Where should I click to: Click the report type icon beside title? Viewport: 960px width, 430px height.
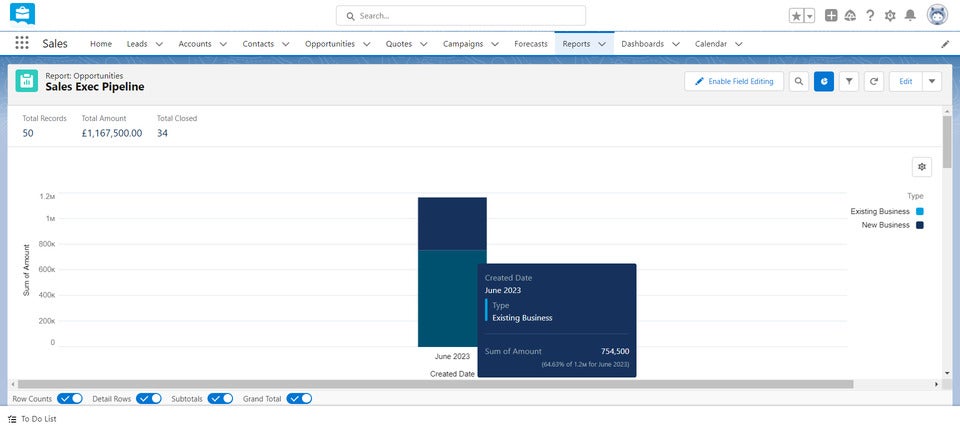tap(26, 81)
